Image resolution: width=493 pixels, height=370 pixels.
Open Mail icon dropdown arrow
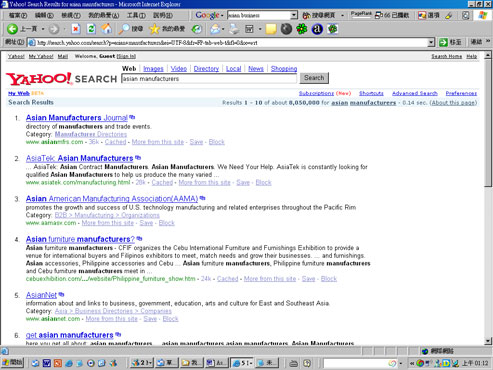[223, 29]
